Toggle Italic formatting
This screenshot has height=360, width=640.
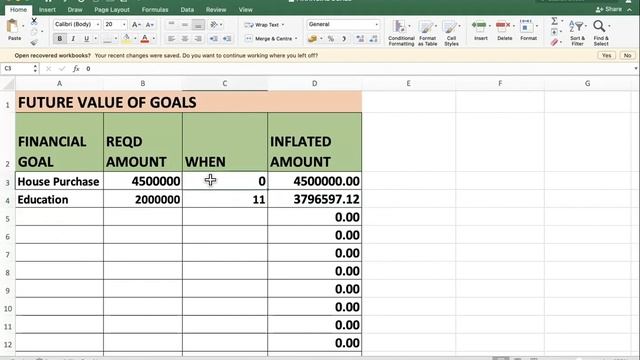tap(73, 39)
